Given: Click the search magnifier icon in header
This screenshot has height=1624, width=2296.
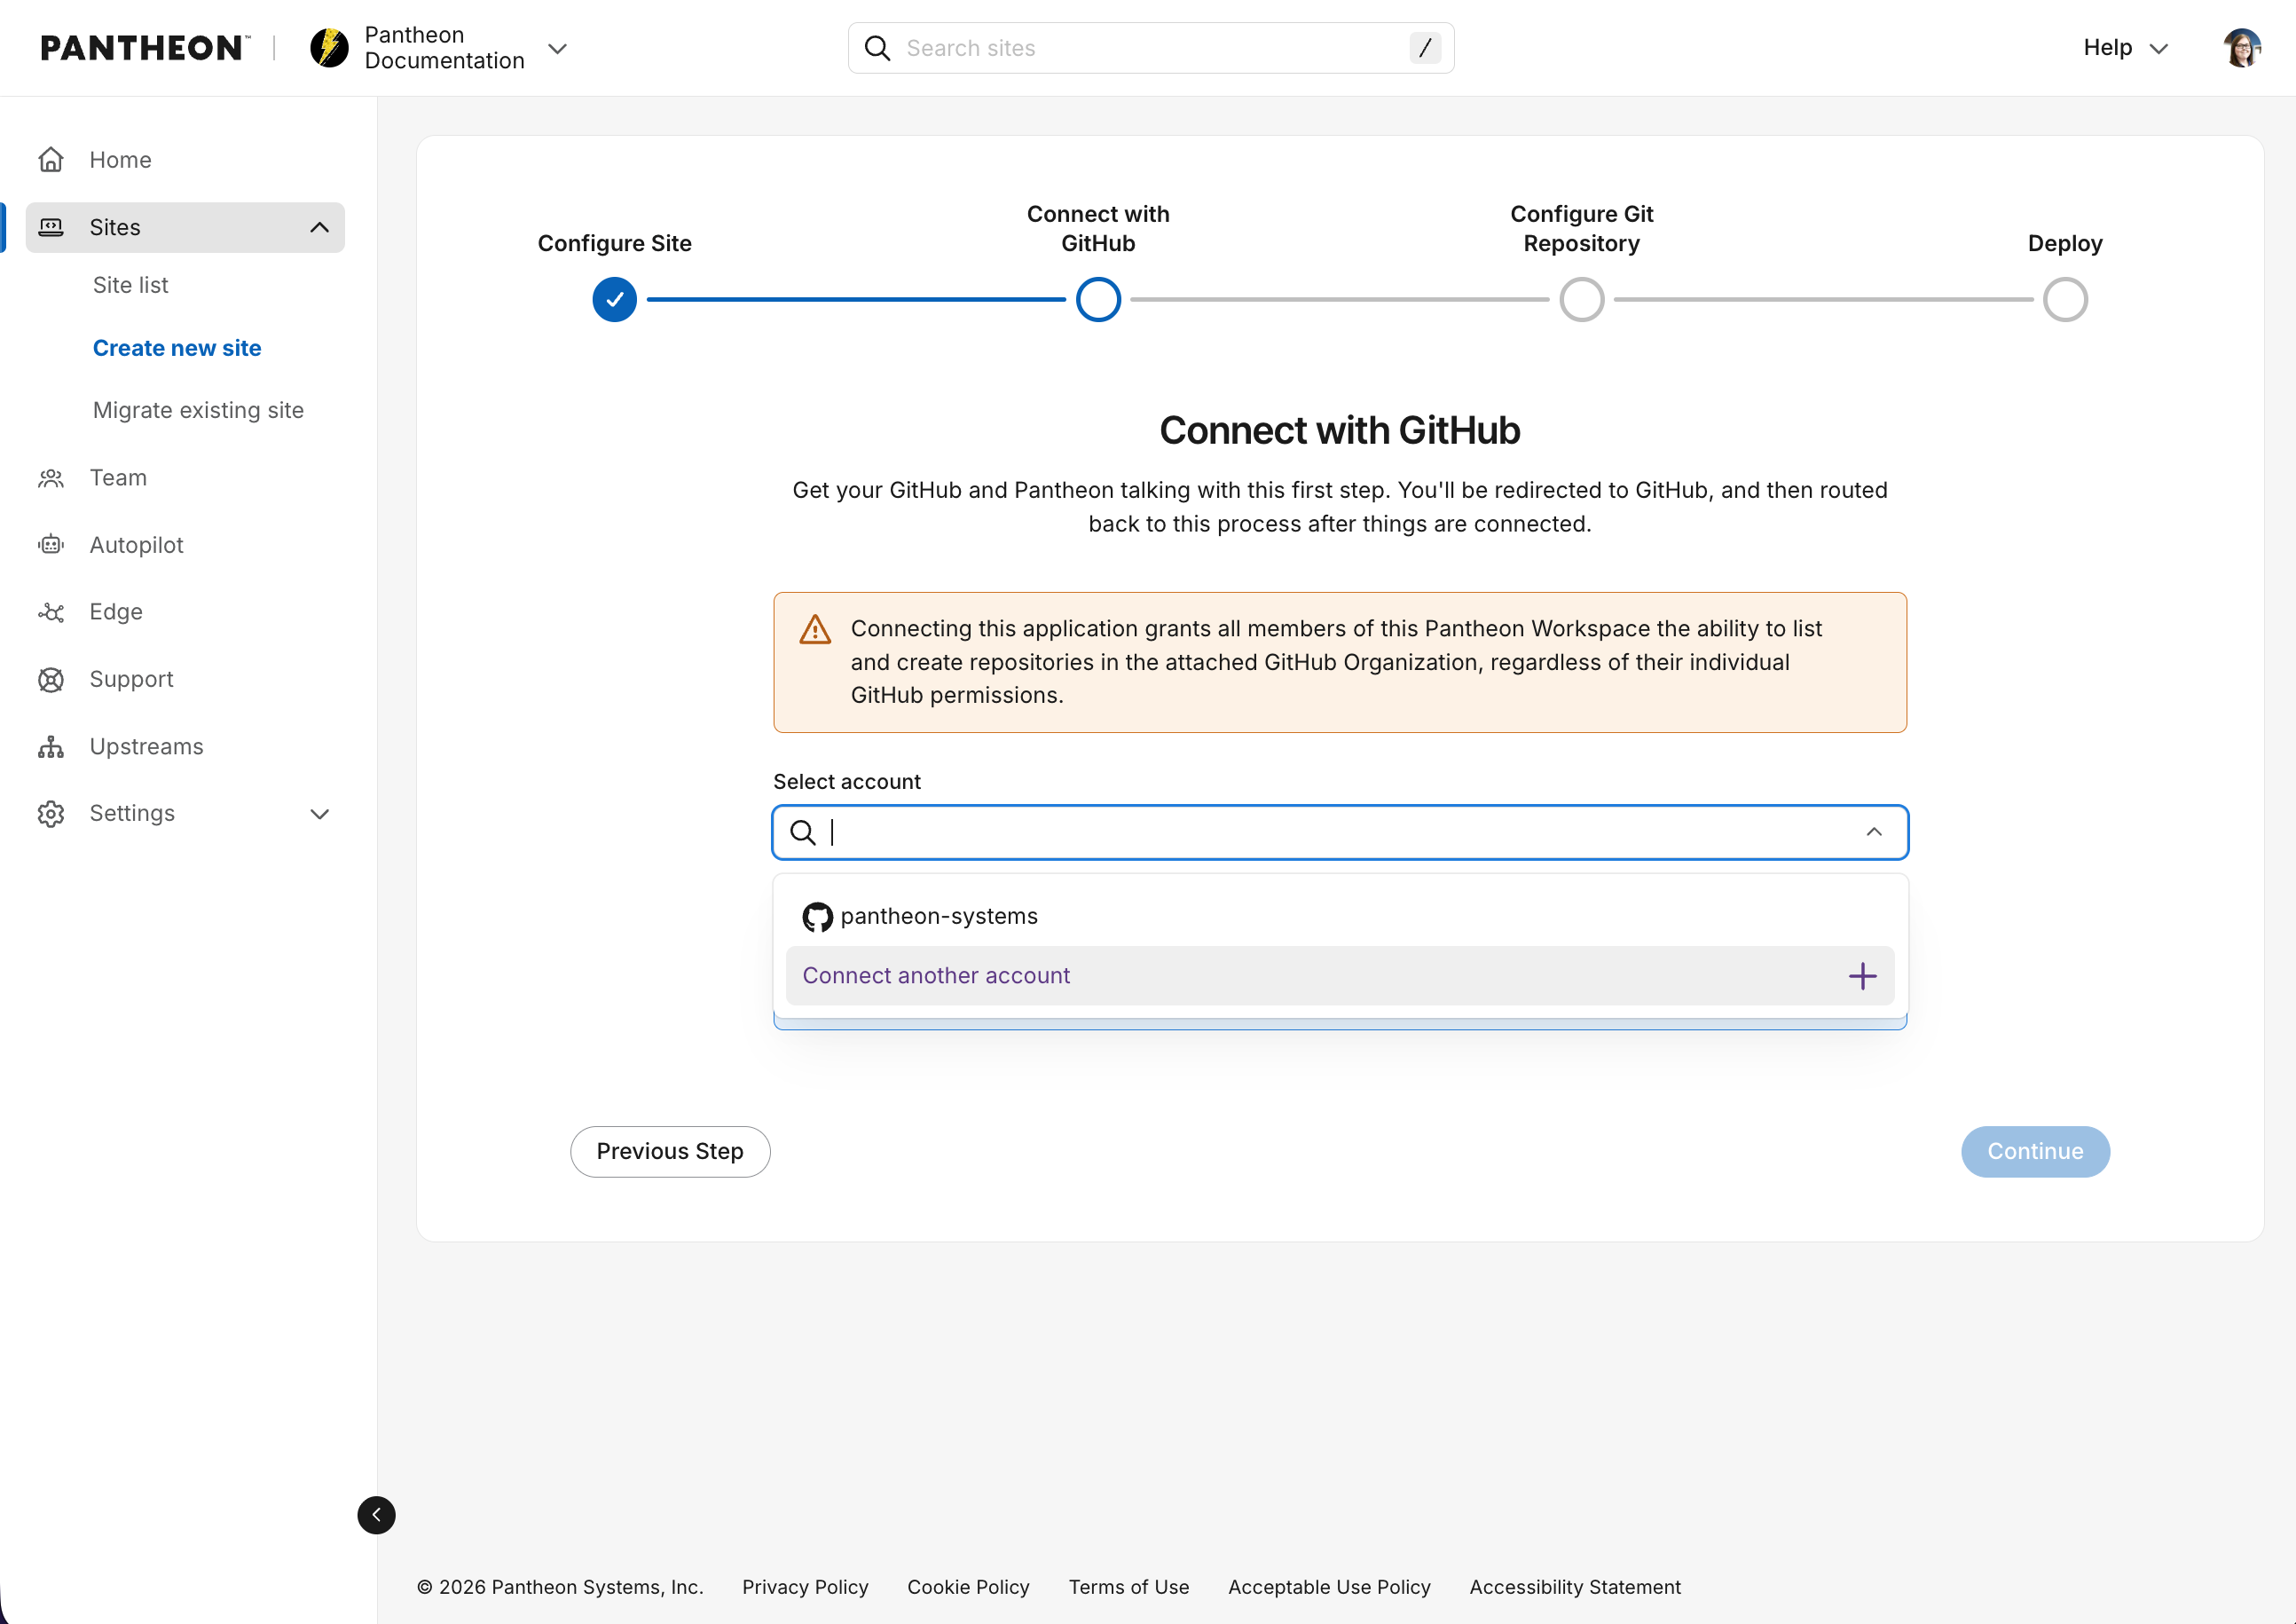Looking at the screenshot, I should coord(877,48).
